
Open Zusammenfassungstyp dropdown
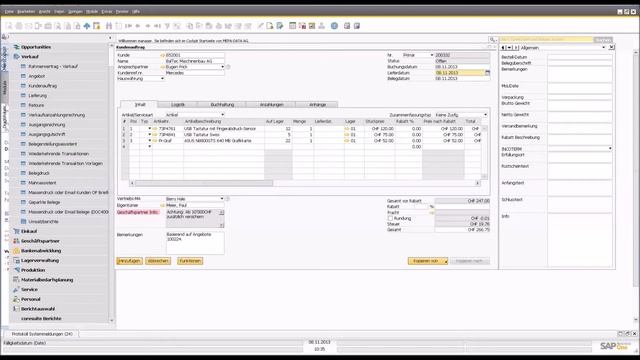[x=485, y=115]
